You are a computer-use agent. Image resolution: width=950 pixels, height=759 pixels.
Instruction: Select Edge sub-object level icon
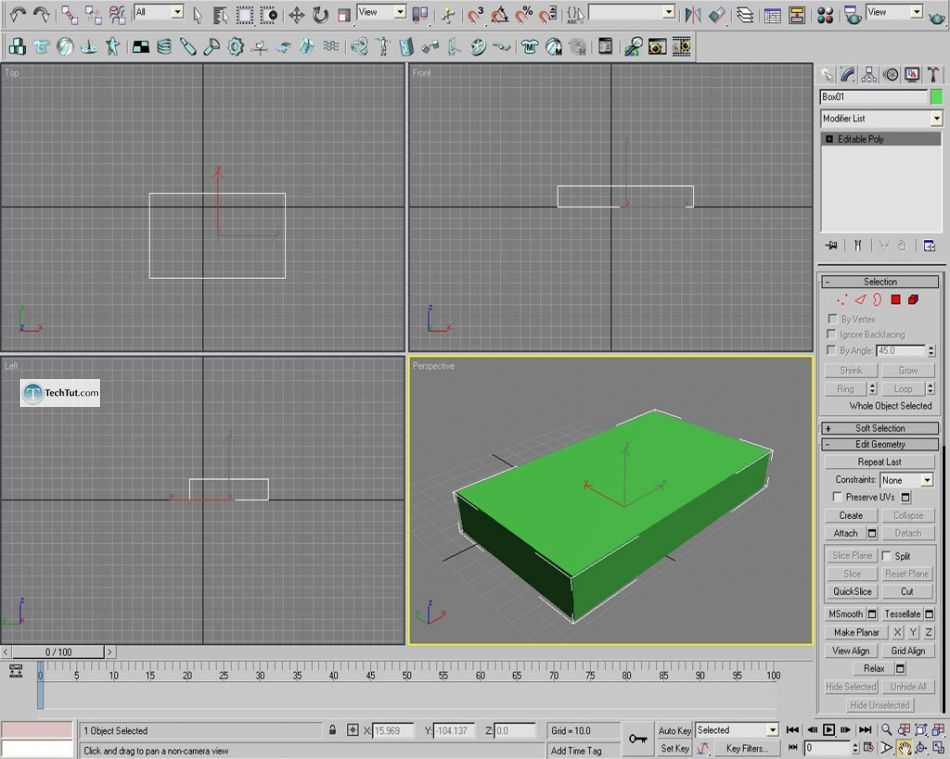(860, 300)
